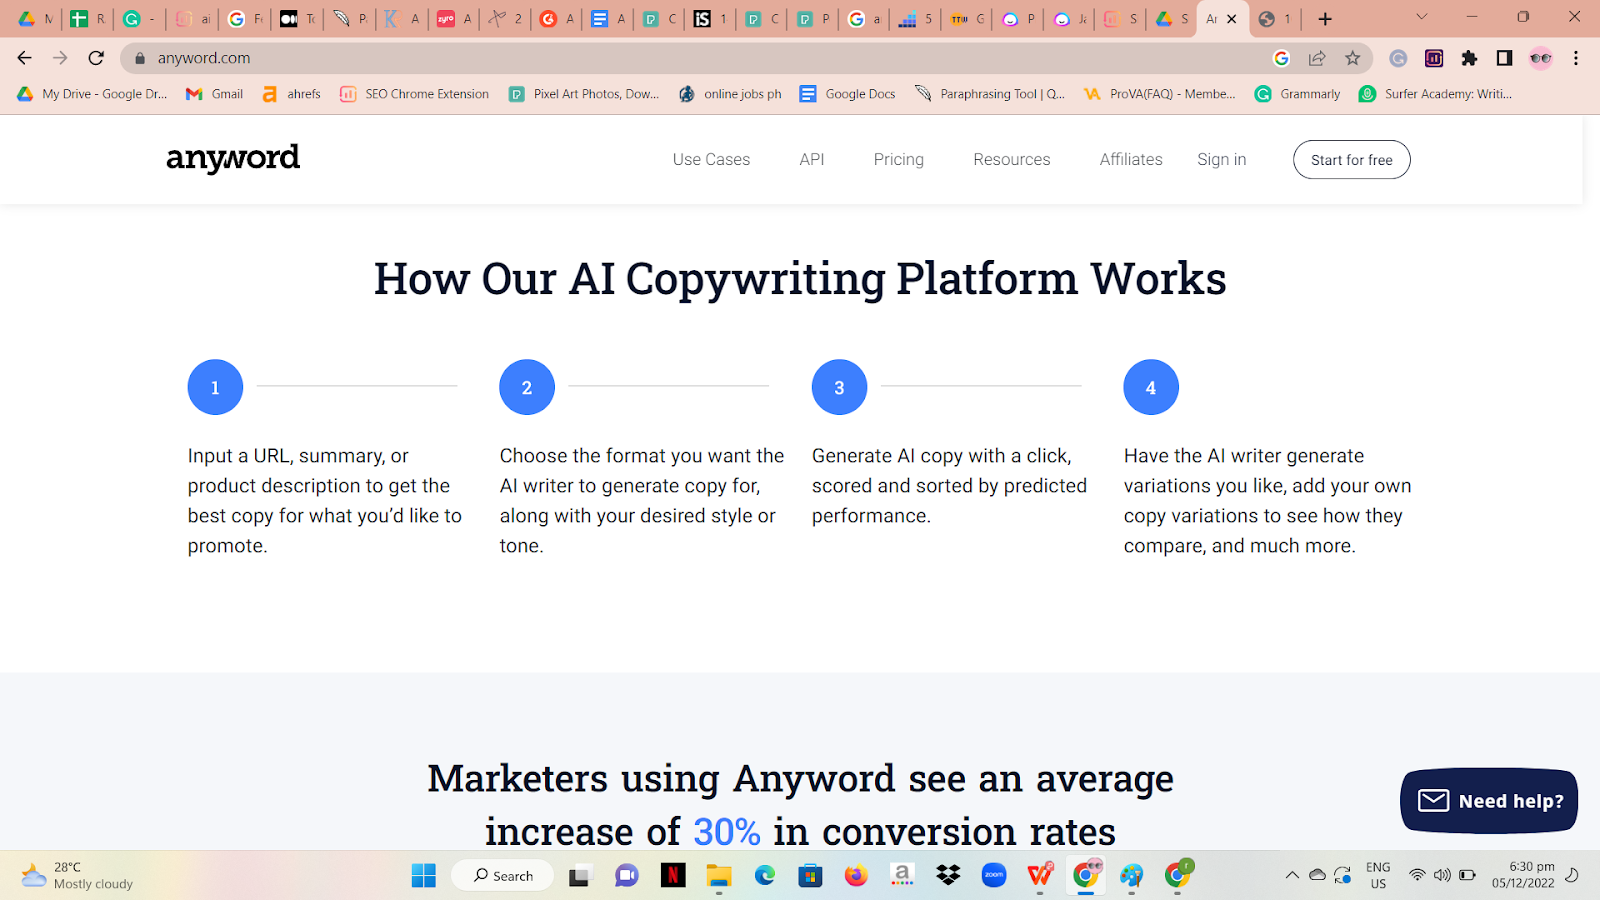Open the ahrefs bookmark
The height and width of the screenshot is (900, 1600).
coord(291,94)
